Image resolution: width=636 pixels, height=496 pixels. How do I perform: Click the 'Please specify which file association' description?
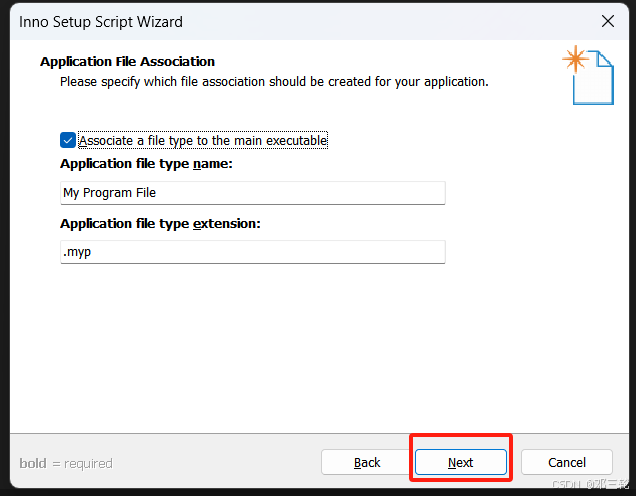(x=274, y=82)
